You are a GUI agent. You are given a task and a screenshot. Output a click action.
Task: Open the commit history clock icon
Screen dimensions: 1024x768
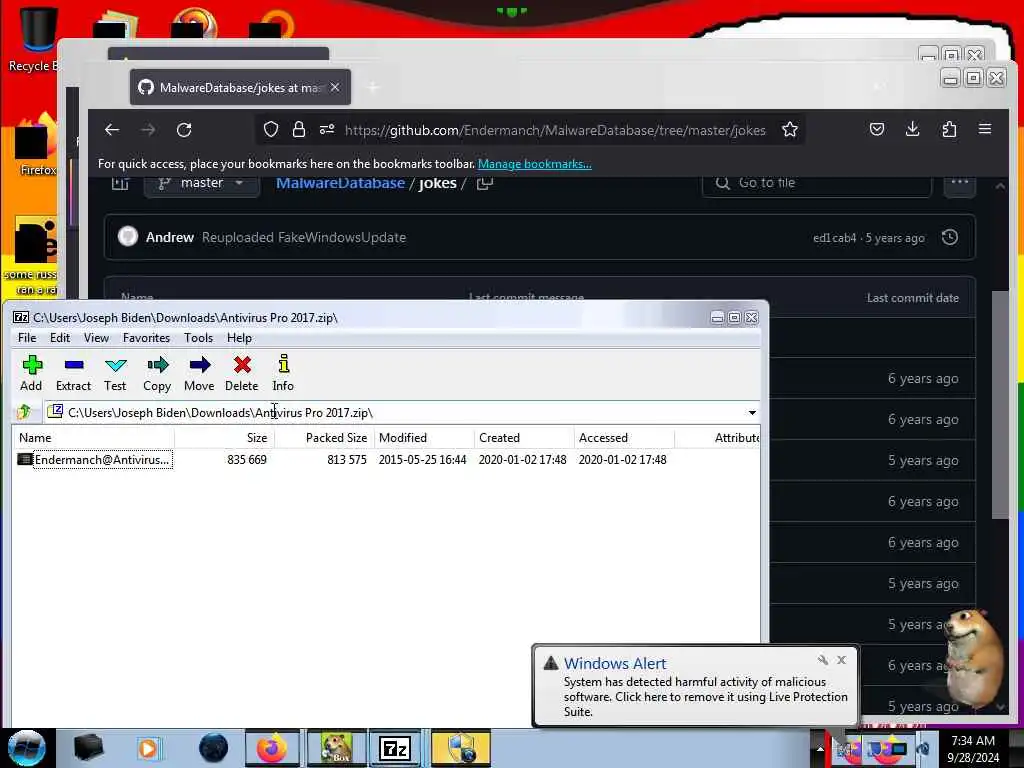950,237
